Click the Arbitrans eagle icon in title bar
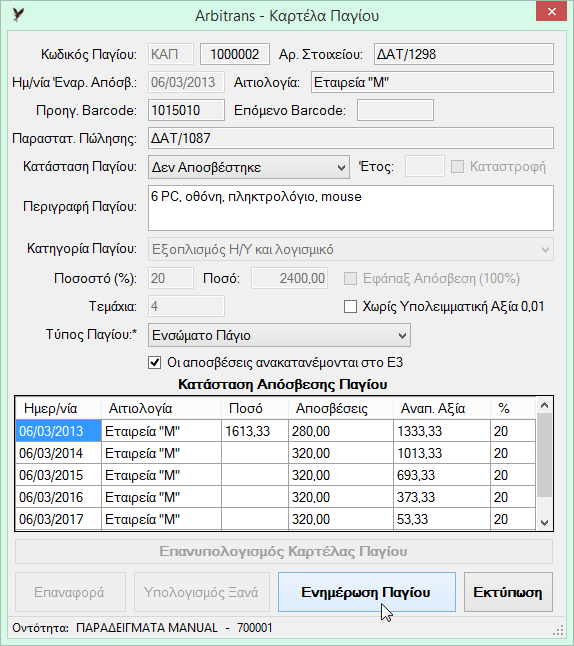 pos(18,15)
